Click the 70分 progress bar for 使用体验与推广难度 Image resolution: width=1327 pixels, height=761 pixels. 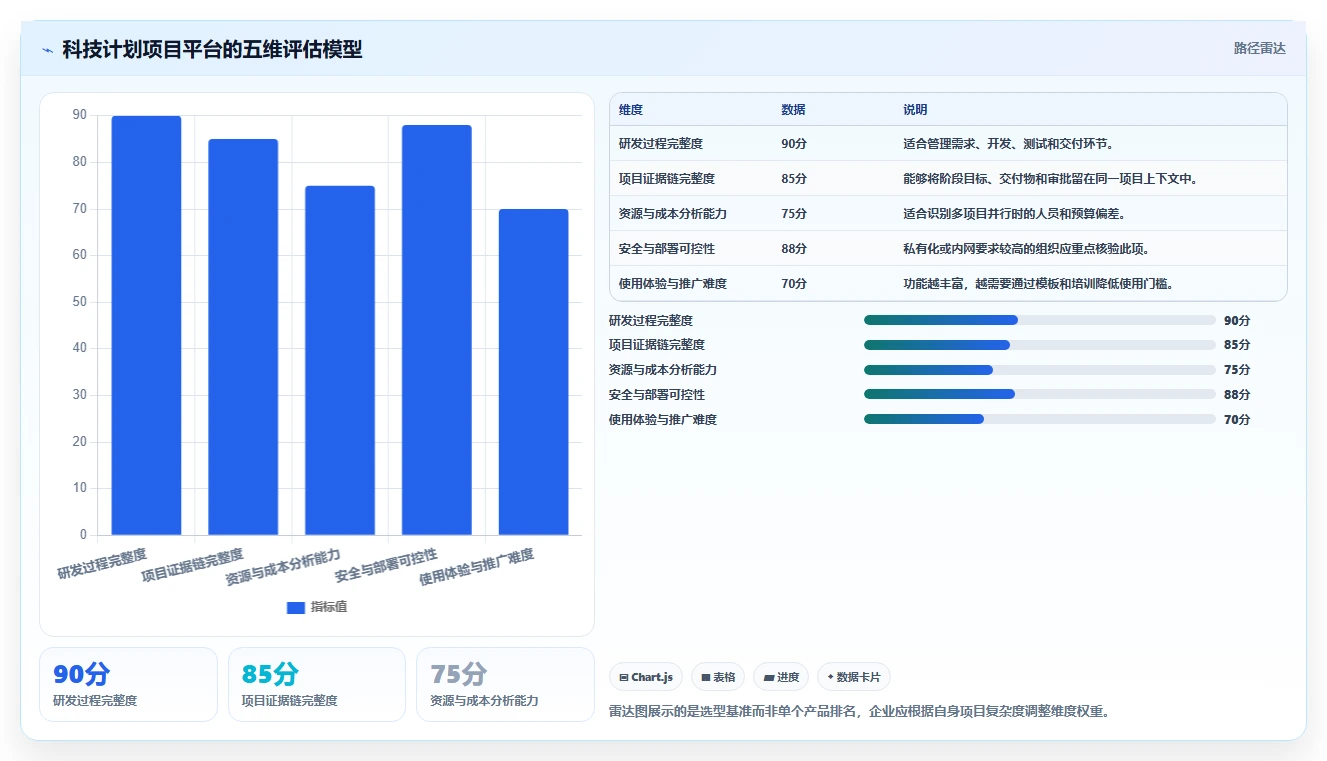(1040, 420)
